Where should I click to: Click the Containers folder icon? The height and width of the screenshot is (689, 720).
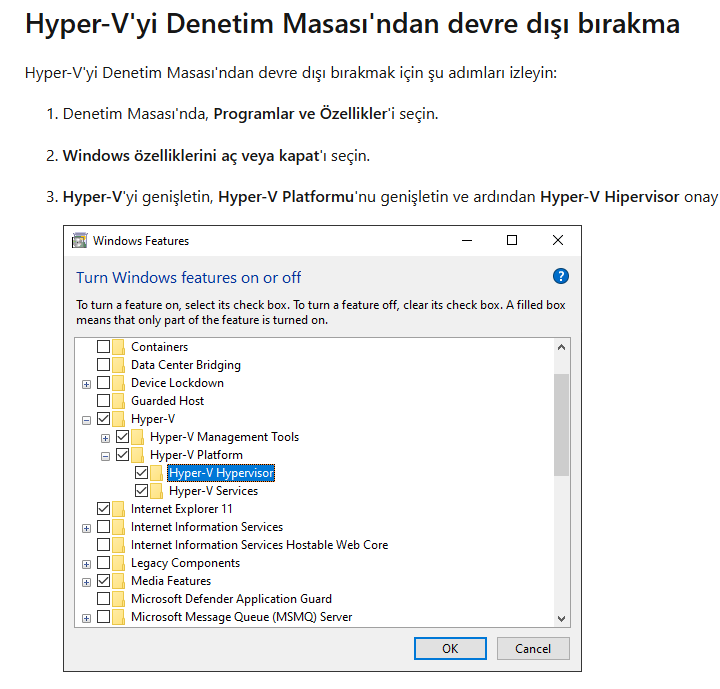tap(118, 346)
